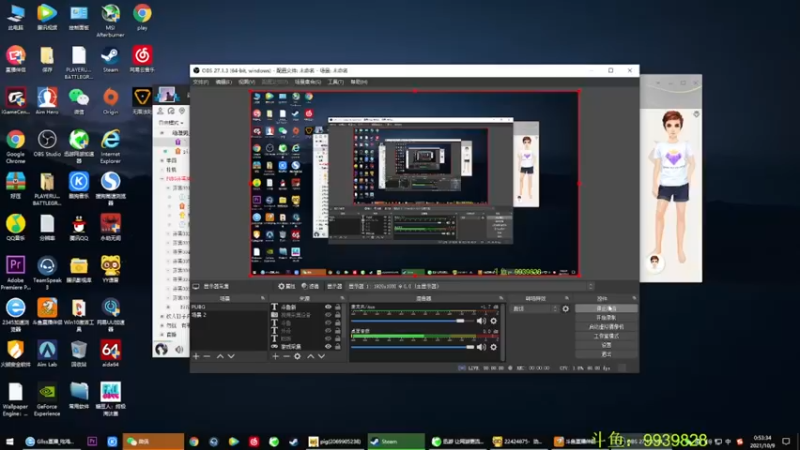Image resolution: width=800 pixels, height=450 pixels.
Task: Toggle lock on the top text source
Action: coord(338,307)
